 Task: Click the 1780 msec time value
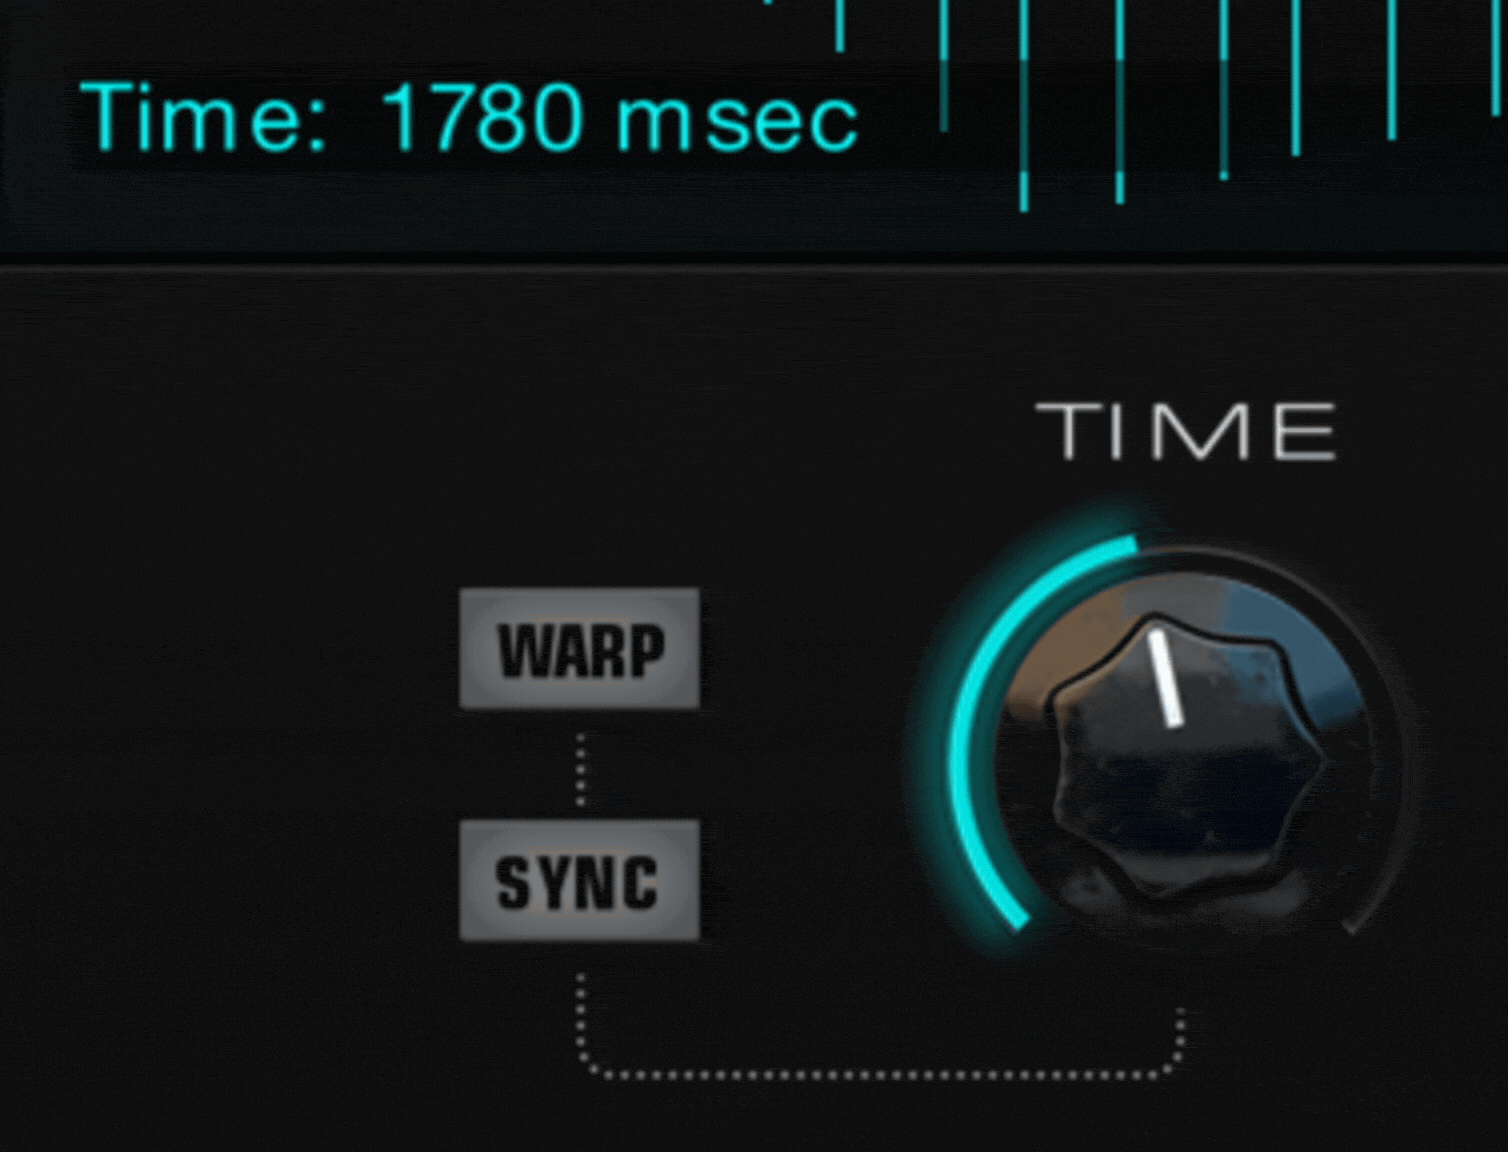tap(620, 118)
